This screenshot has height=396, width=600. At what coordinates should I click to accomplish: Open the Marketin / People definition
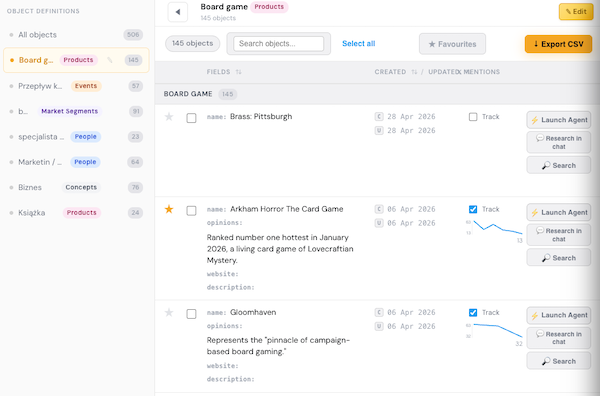click(76, 162)
